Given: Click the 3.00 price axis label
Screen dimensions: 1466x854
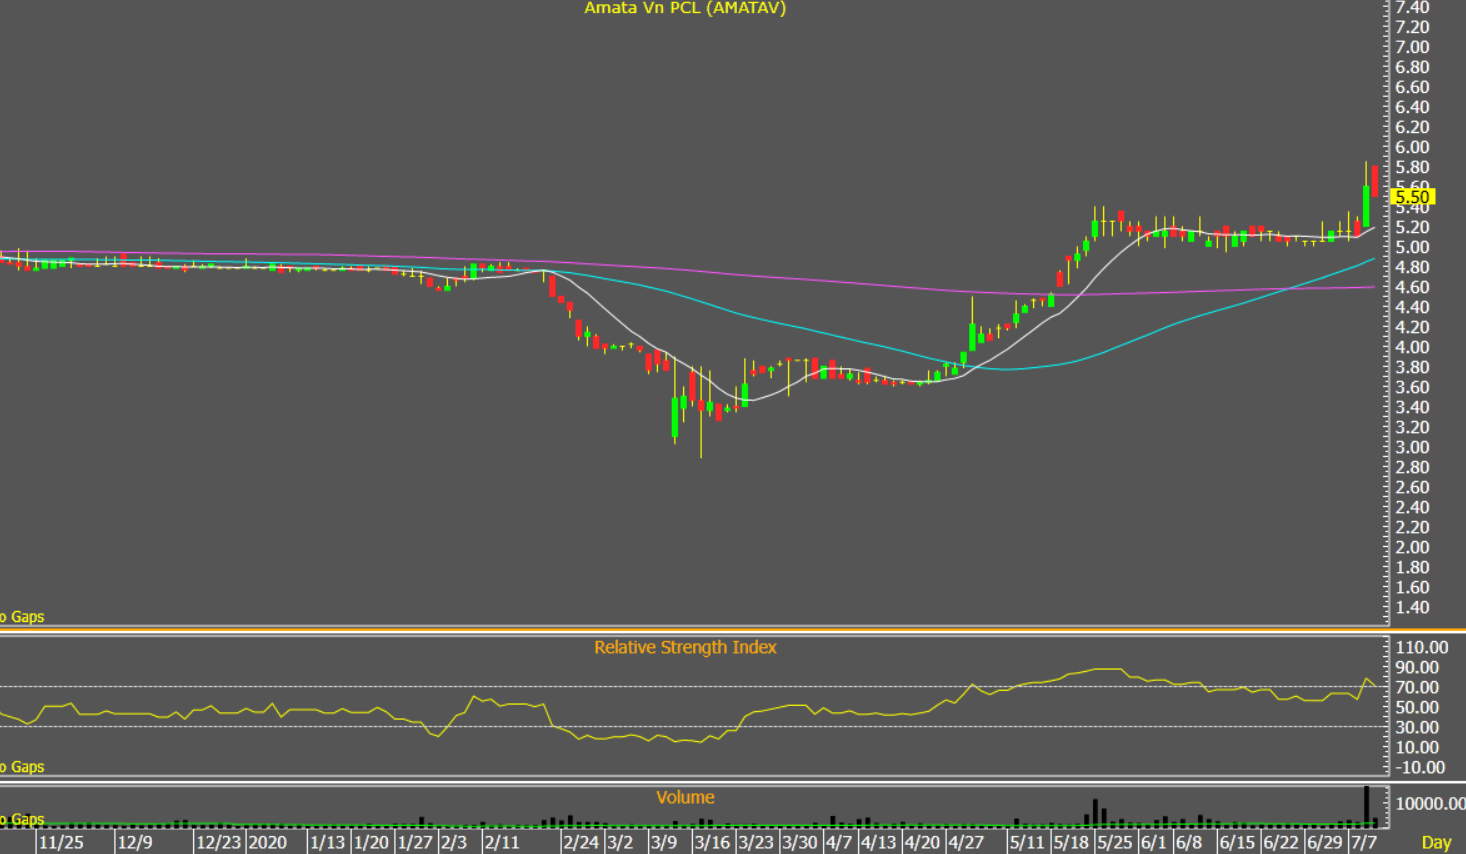Looking at the screenshot, I should click(1412, 447).
